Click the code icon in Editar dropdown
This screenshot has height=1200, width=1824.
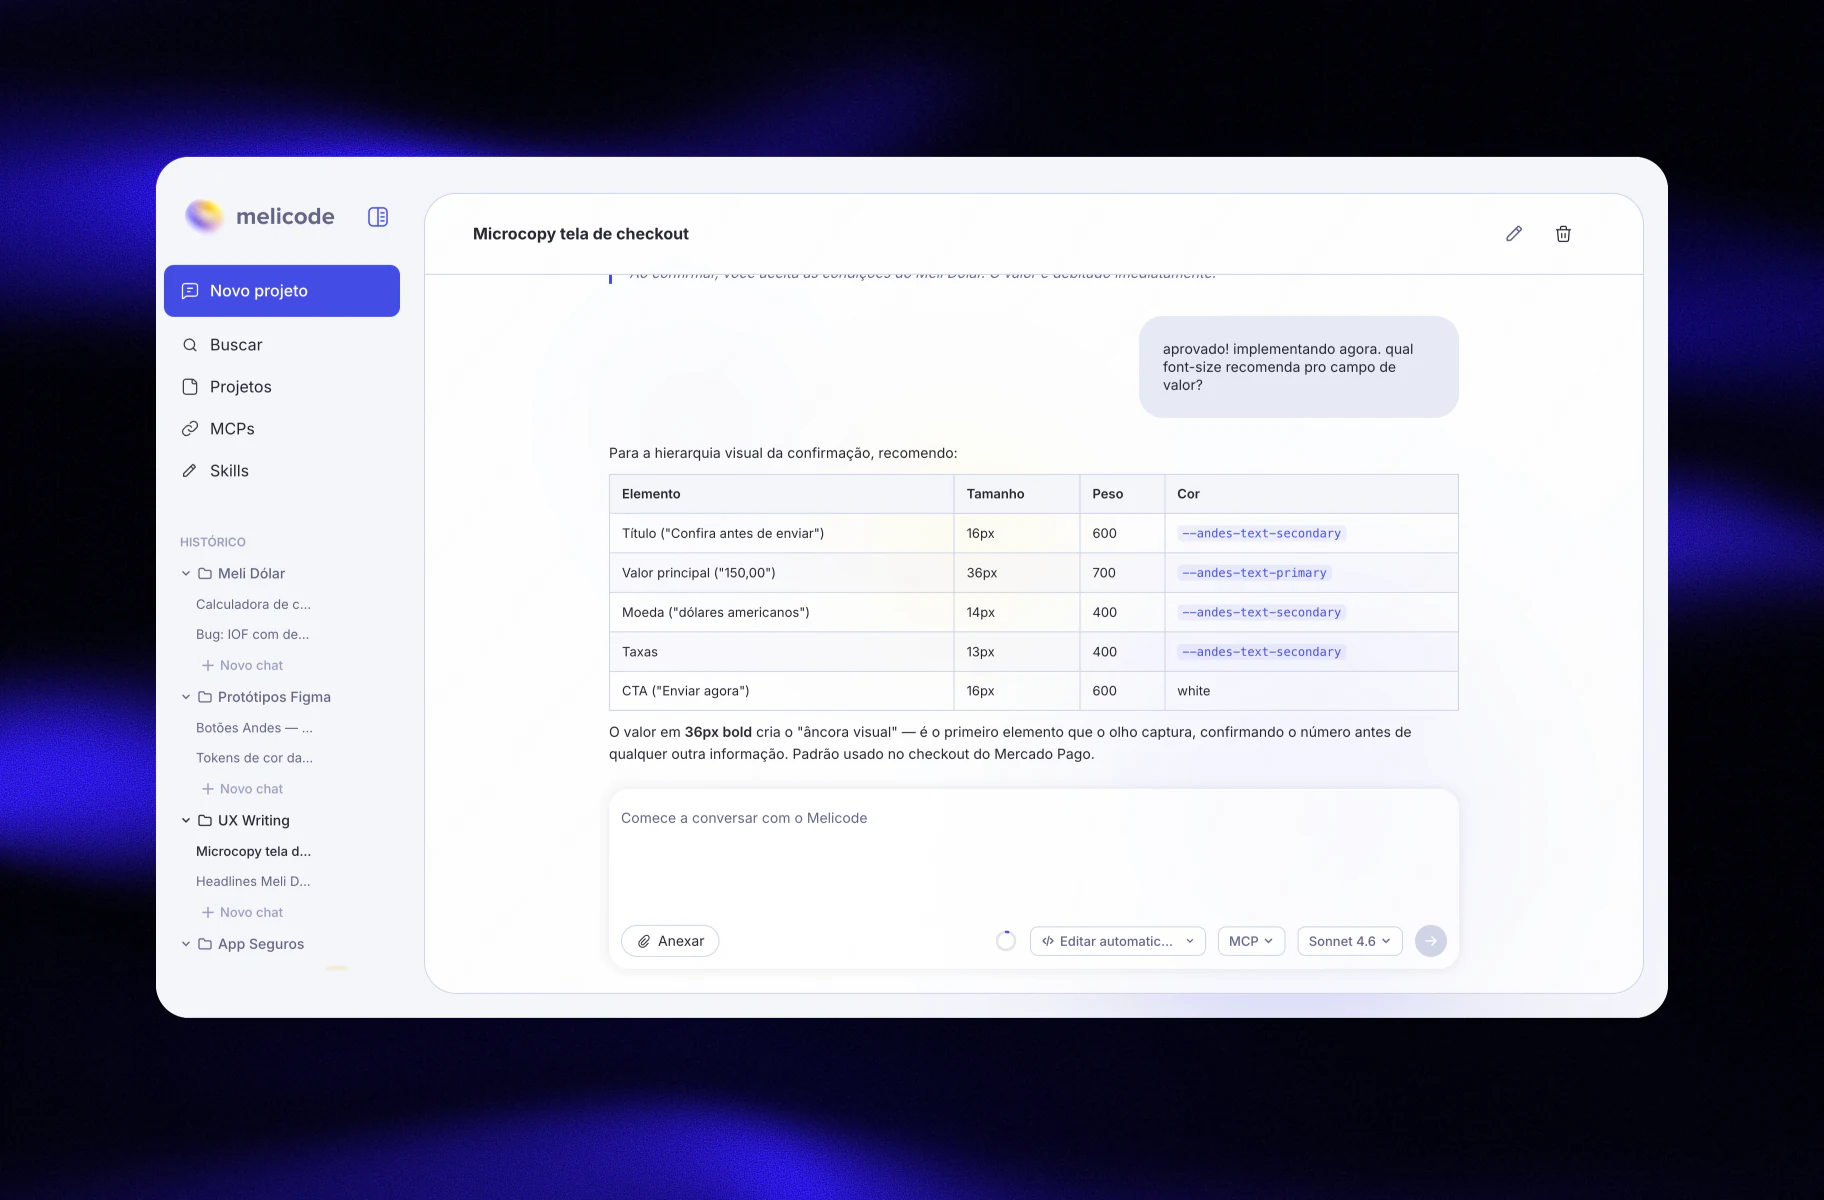(x=1048, y=941)
